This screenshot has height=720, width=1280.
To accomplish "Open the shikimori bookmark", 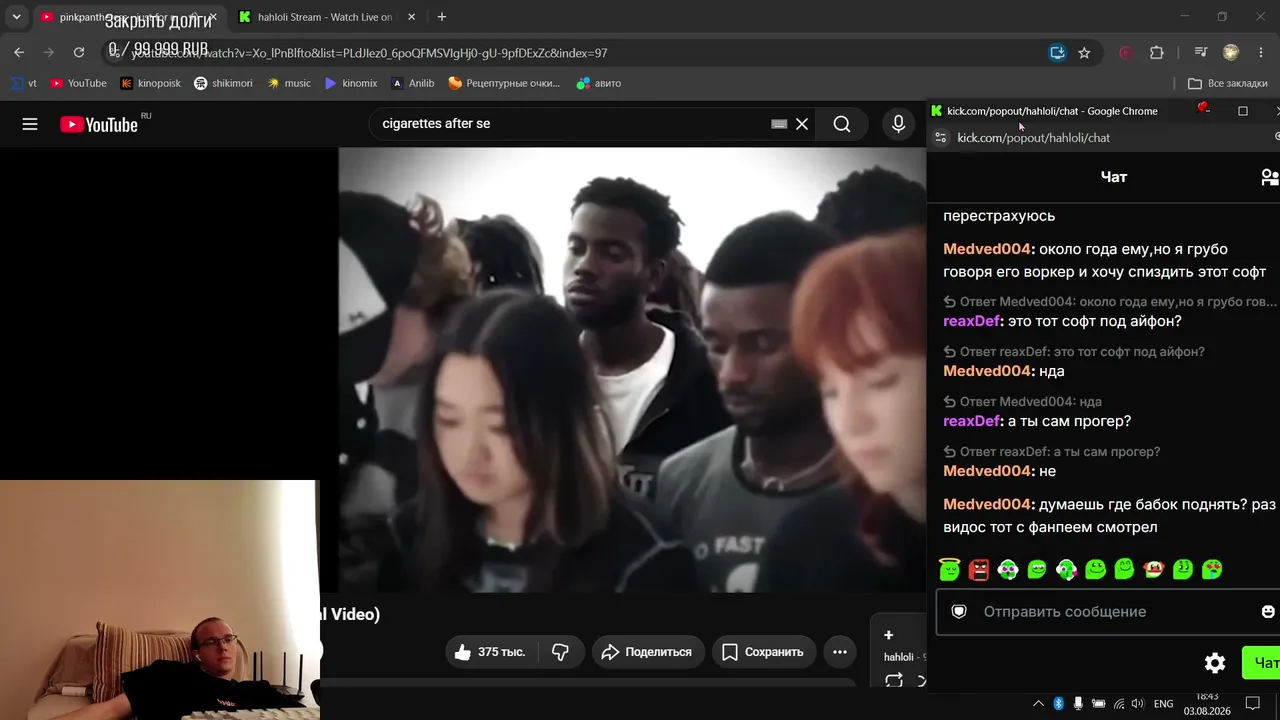I will click(223, 83).
